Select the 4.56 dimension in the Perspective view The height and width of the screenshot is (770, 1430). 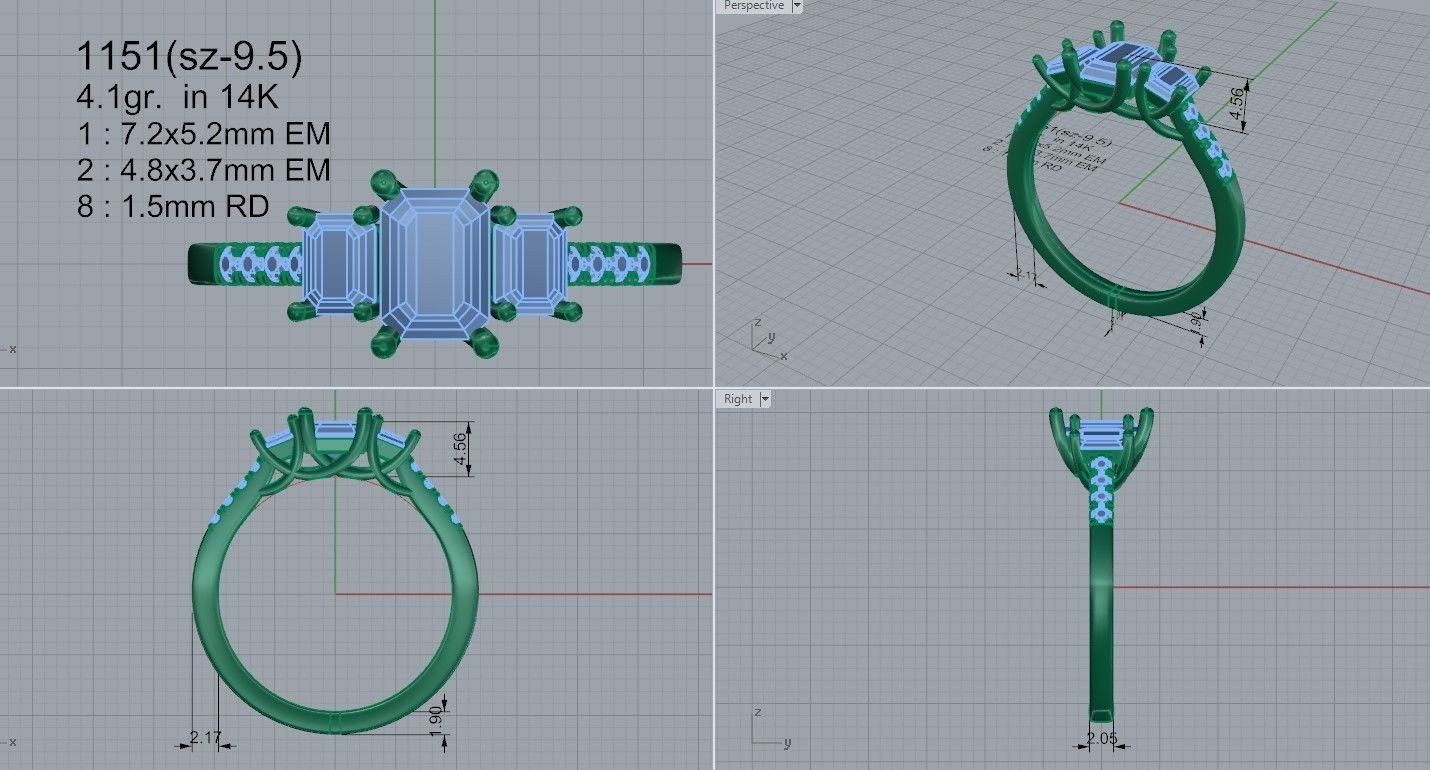click(x=1238, y=105)
